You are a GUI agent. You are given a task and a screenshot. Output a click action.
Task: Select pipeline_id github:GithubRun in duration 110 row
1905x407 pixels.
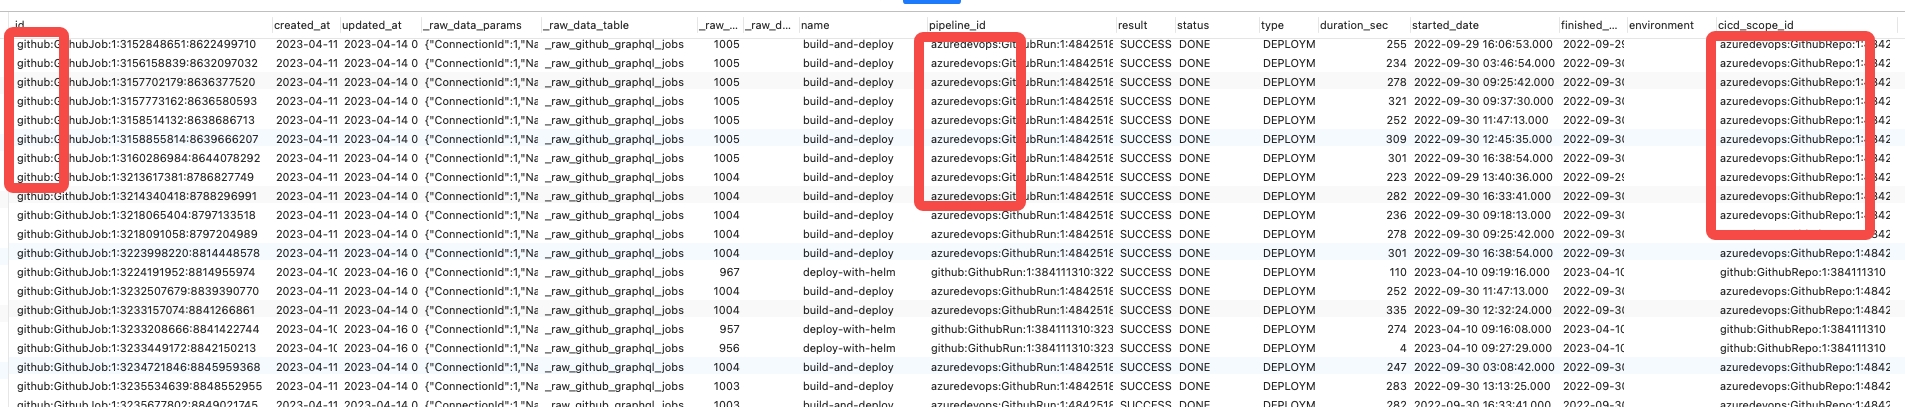tap(1021, 272)
